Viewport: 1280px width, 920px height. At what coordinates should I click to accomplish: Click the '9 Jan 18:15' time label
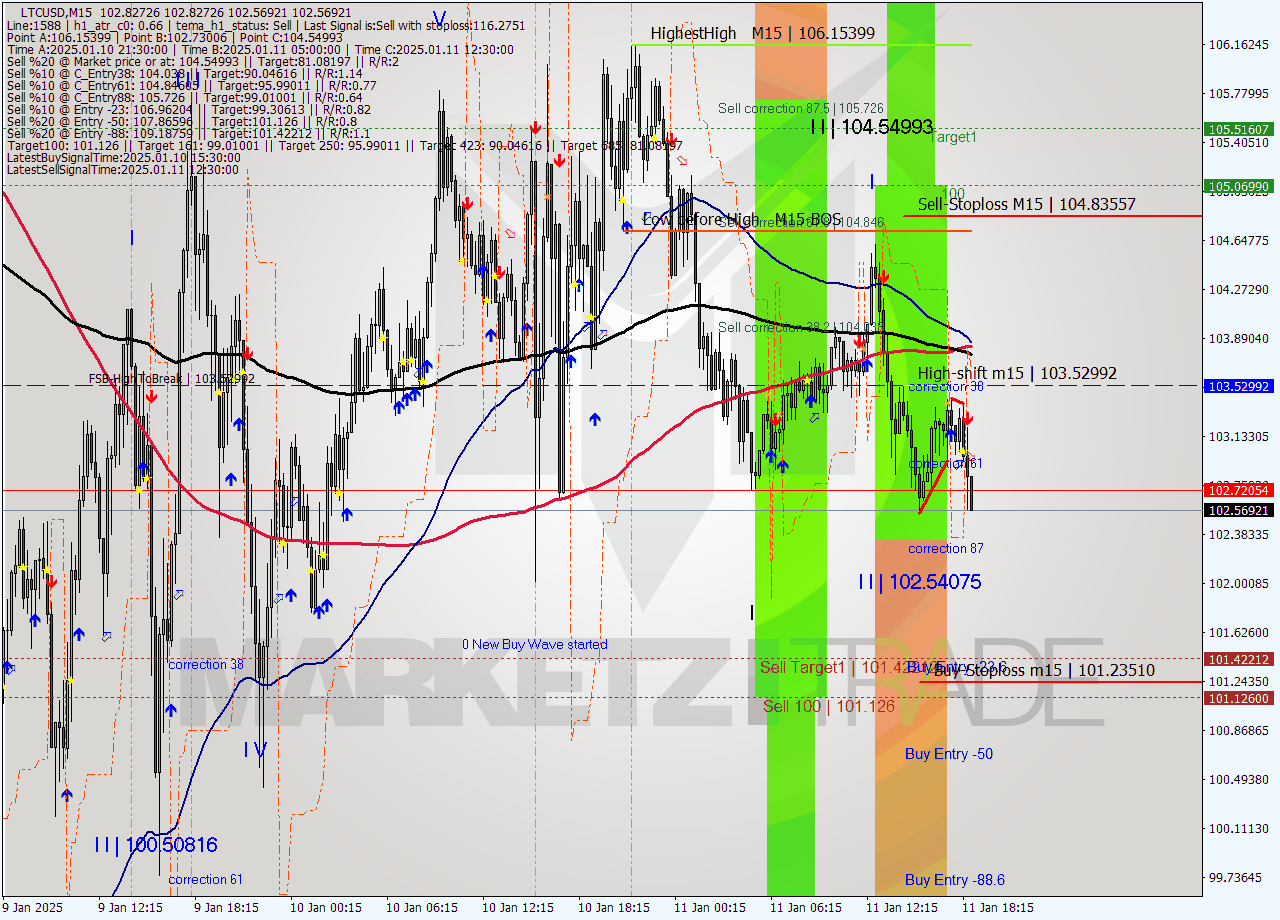point(226,908)
